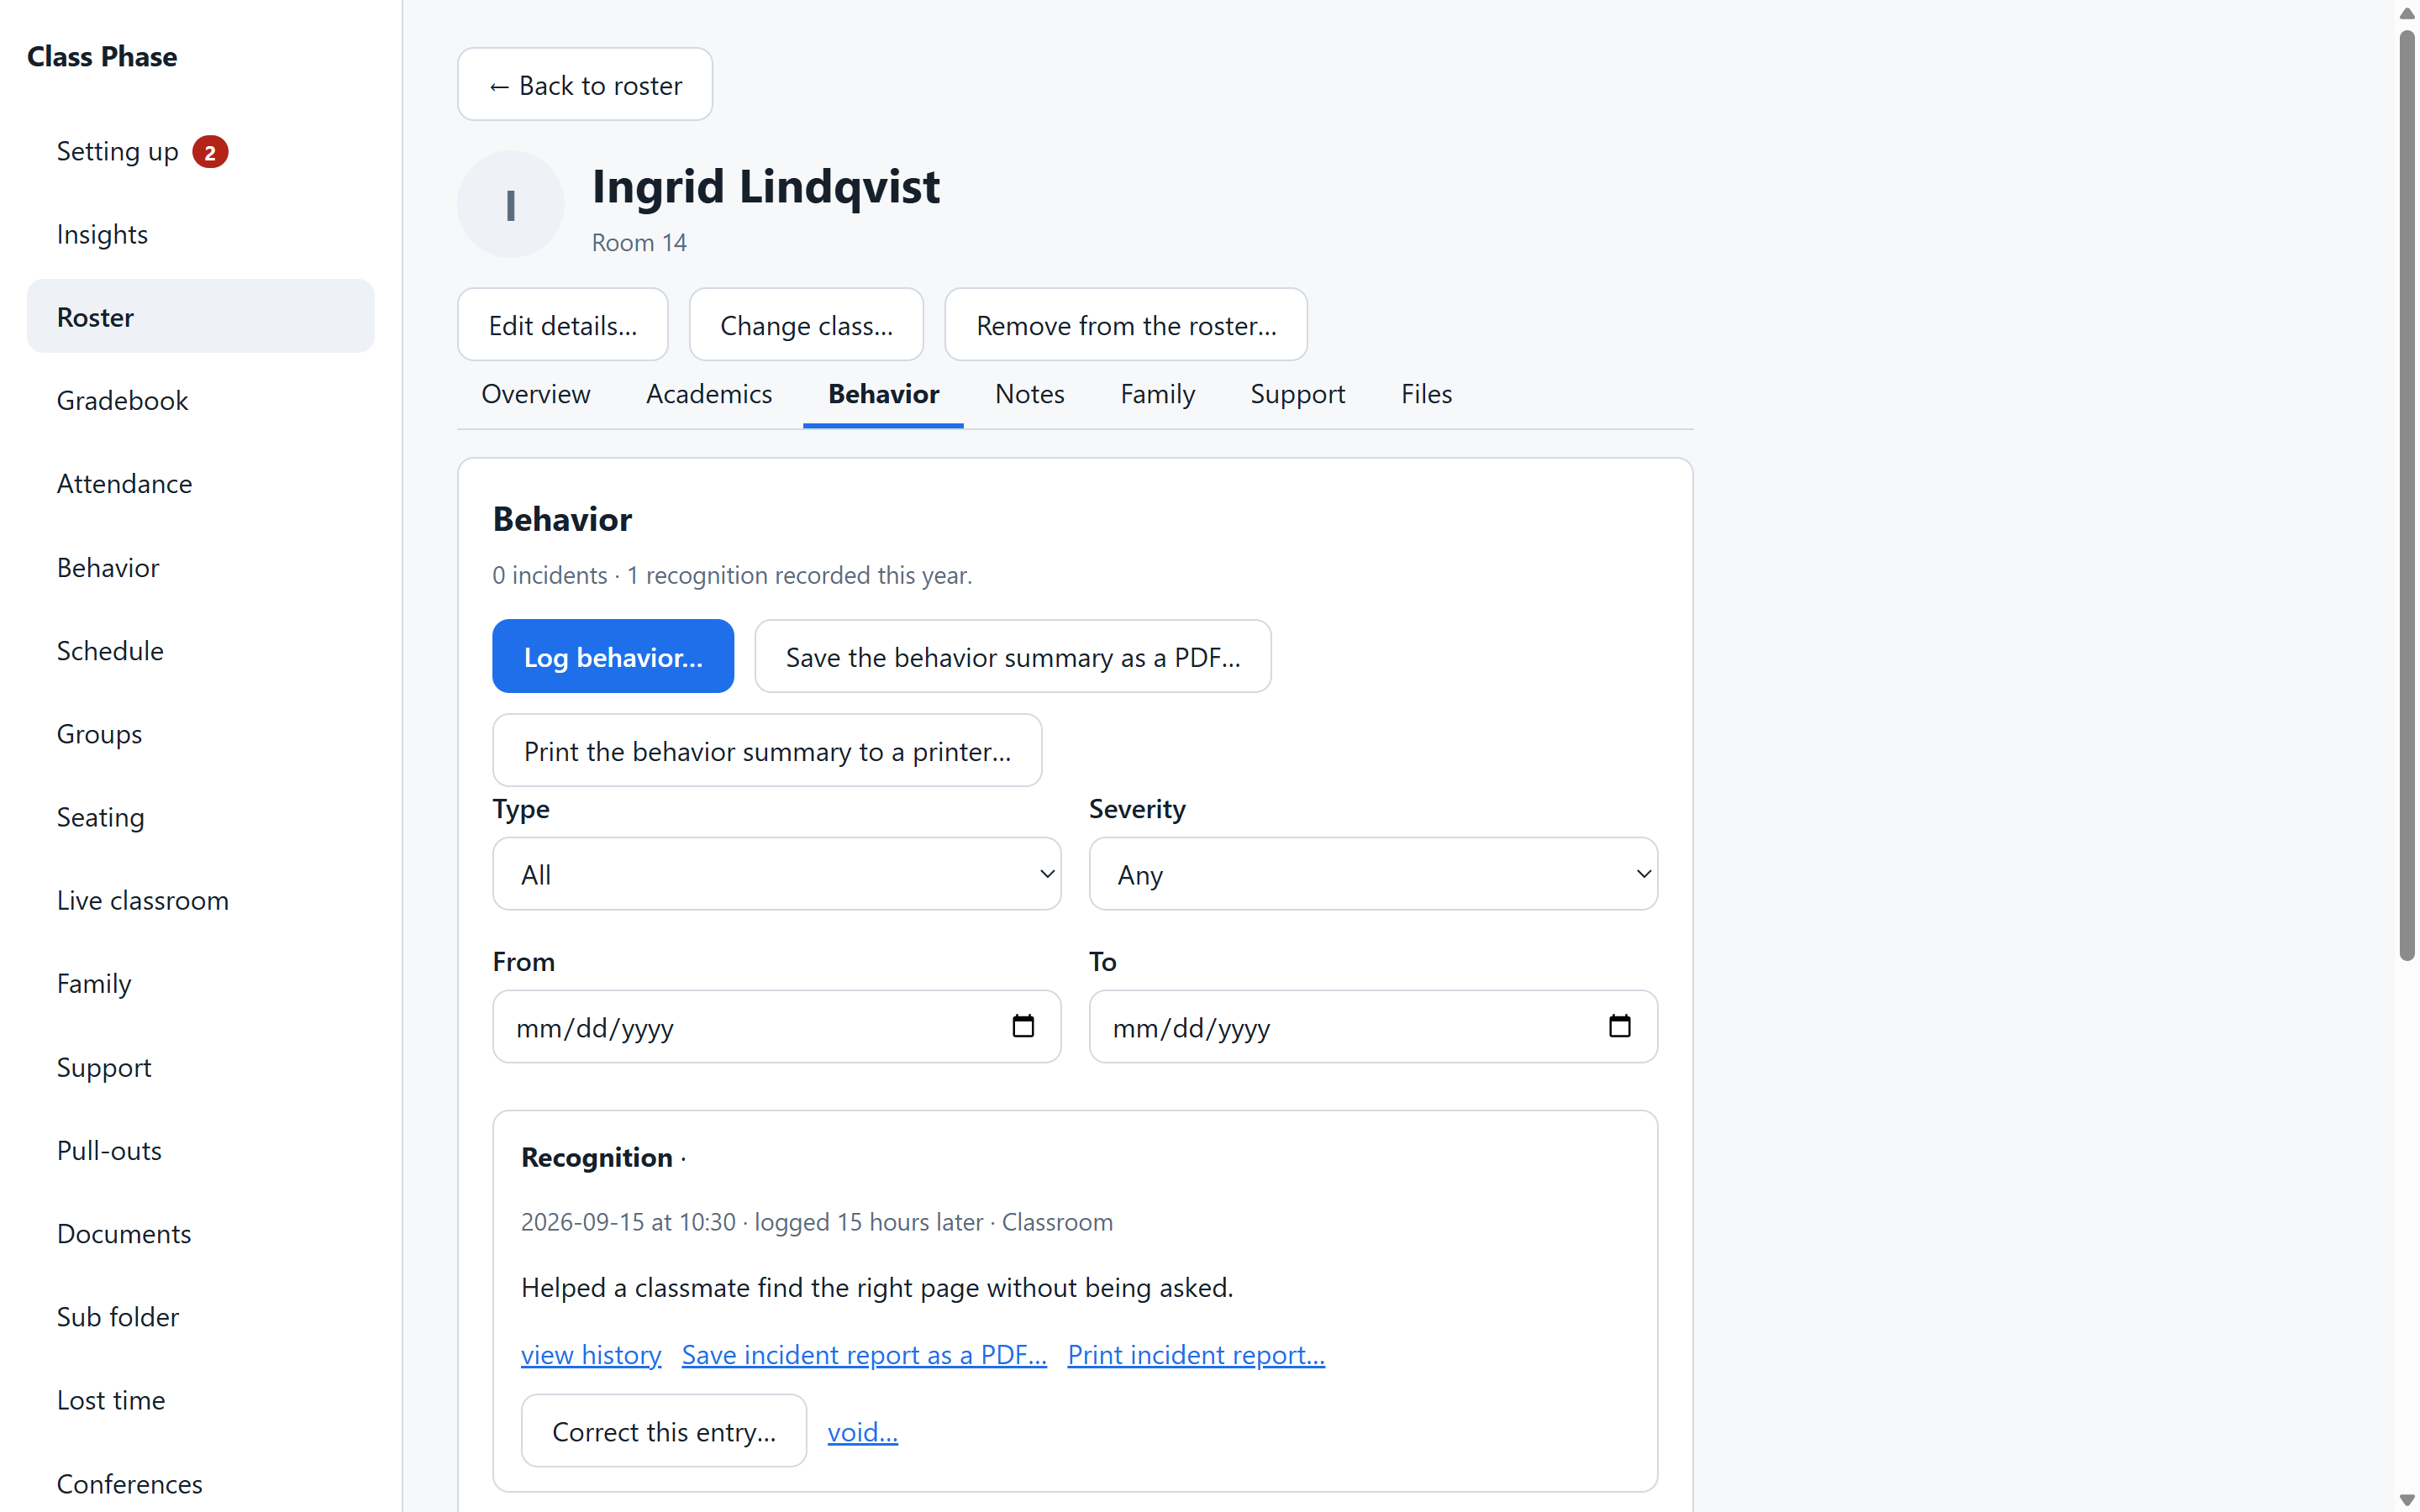The width and height of the screenshot is (2420, 1512).
Task: Click Save incident report as a PDF link
Action: (864, 1355)
